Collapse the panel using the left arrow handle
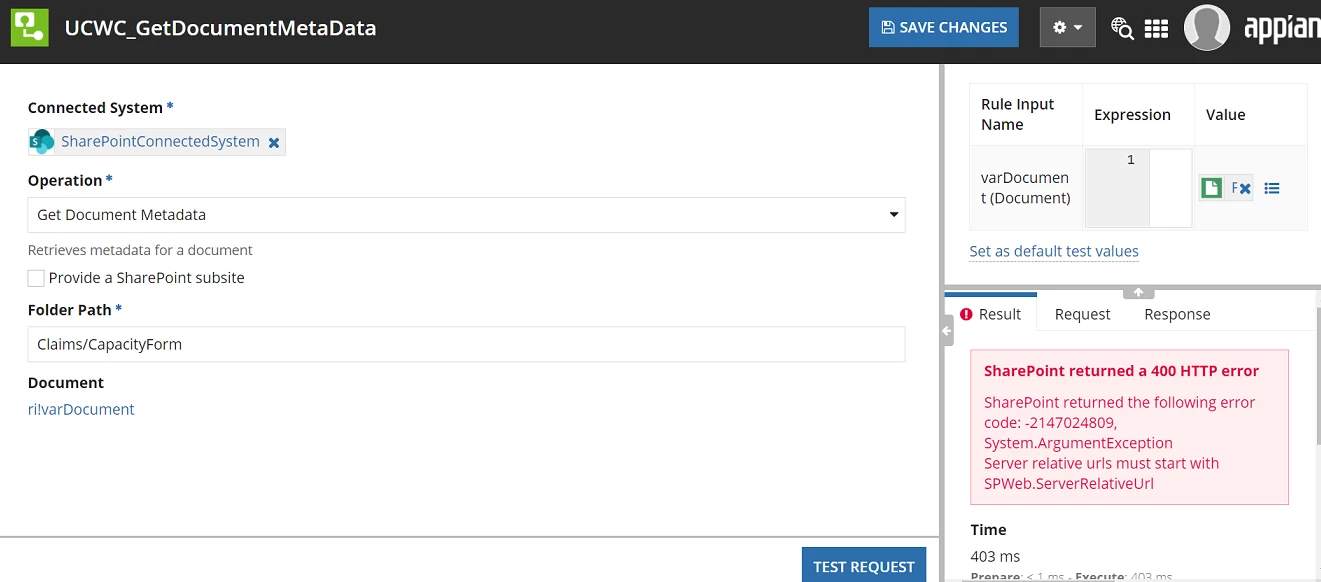1321x582 pixels. point(946,331)
